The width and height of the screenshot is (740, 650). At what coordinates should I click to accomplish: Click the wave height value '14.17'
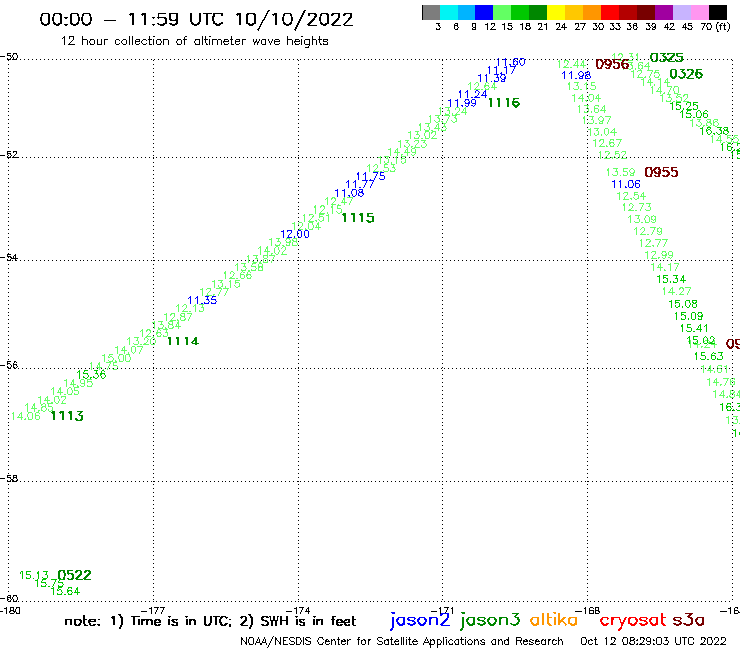665,267
